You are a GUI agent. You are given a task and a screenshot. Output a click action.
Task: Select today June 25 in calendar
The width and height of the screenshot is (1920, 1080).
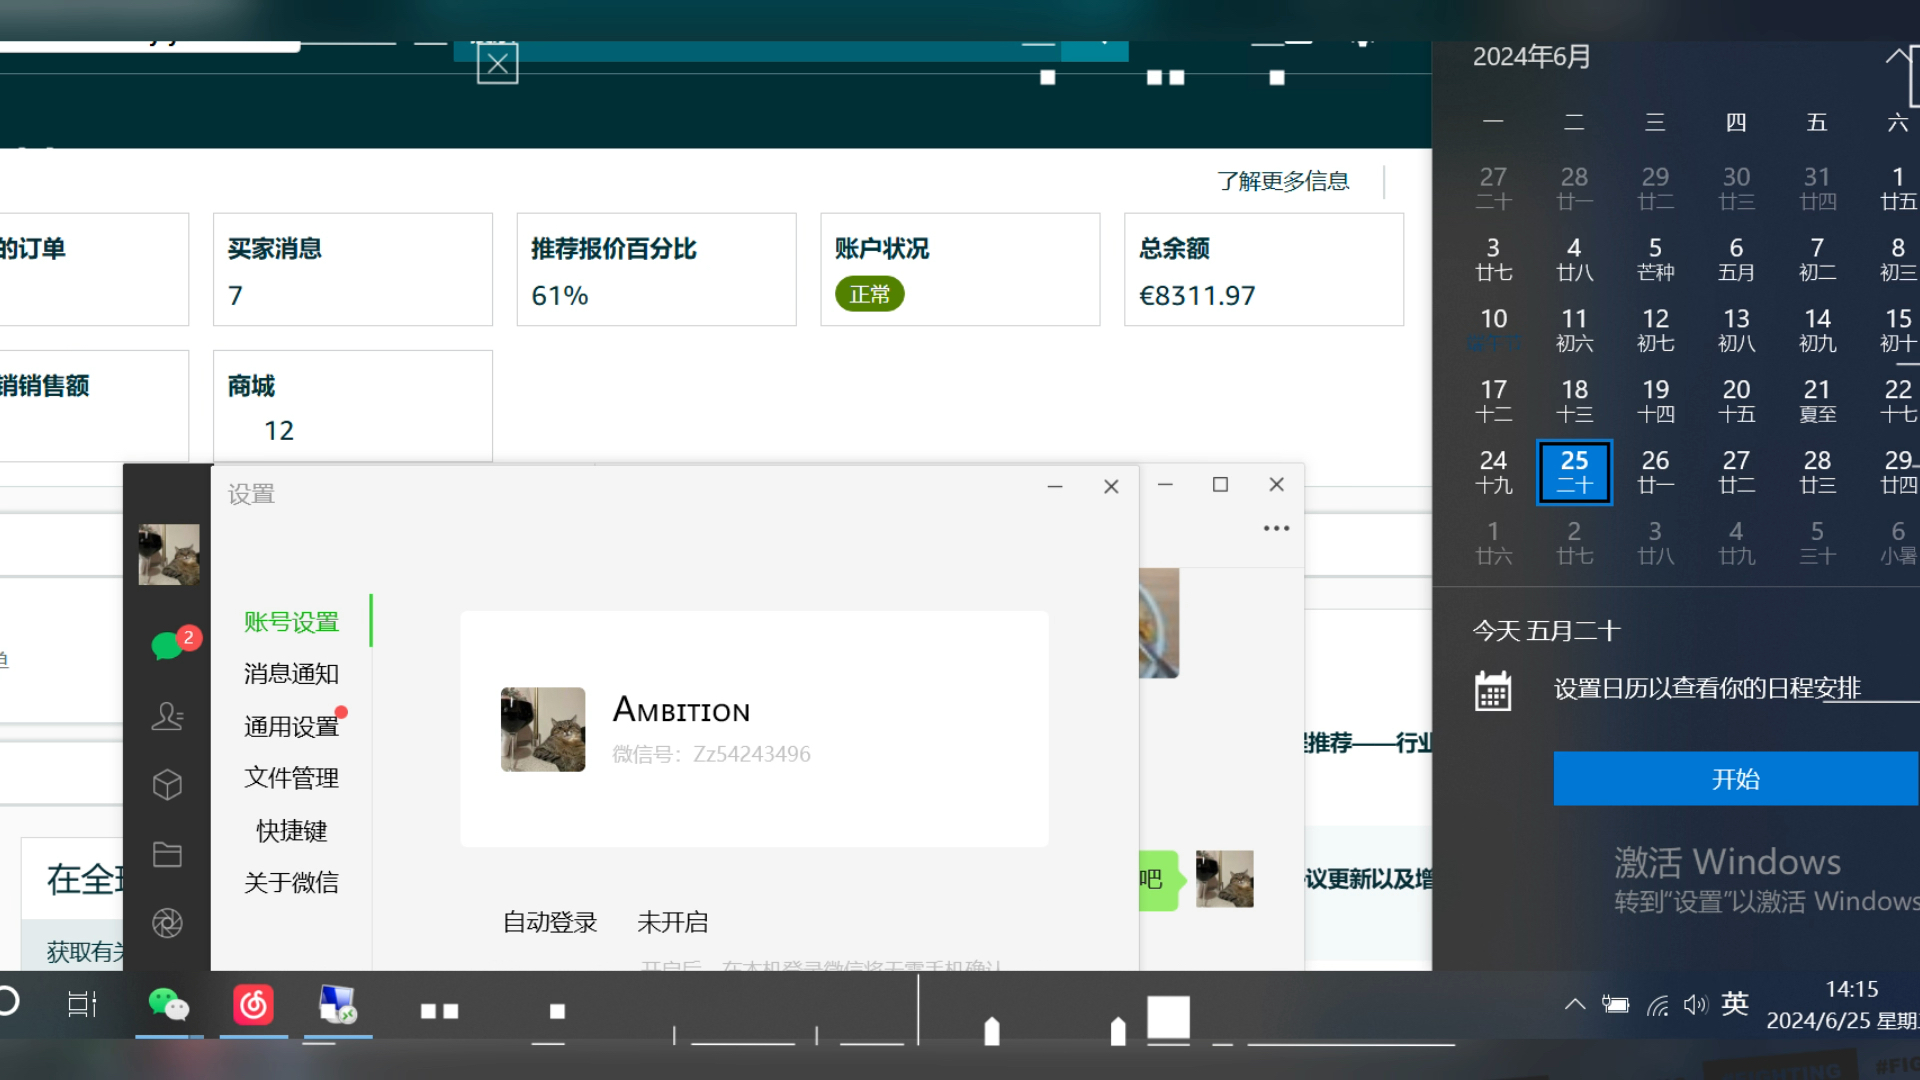pyautogui.click(x=1574, y=472)
